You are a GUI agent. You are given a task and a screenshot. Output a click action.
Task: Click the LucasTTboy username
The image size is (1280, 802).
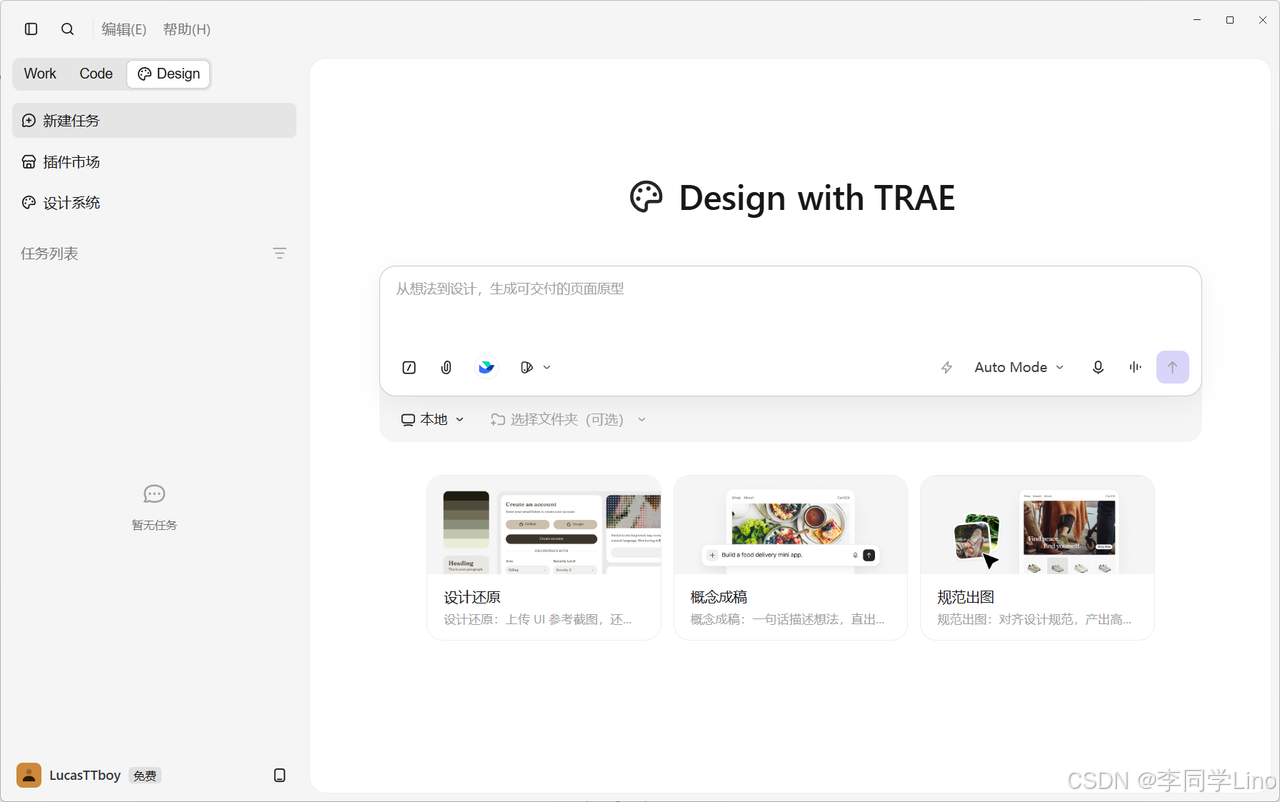coord(85,775)
